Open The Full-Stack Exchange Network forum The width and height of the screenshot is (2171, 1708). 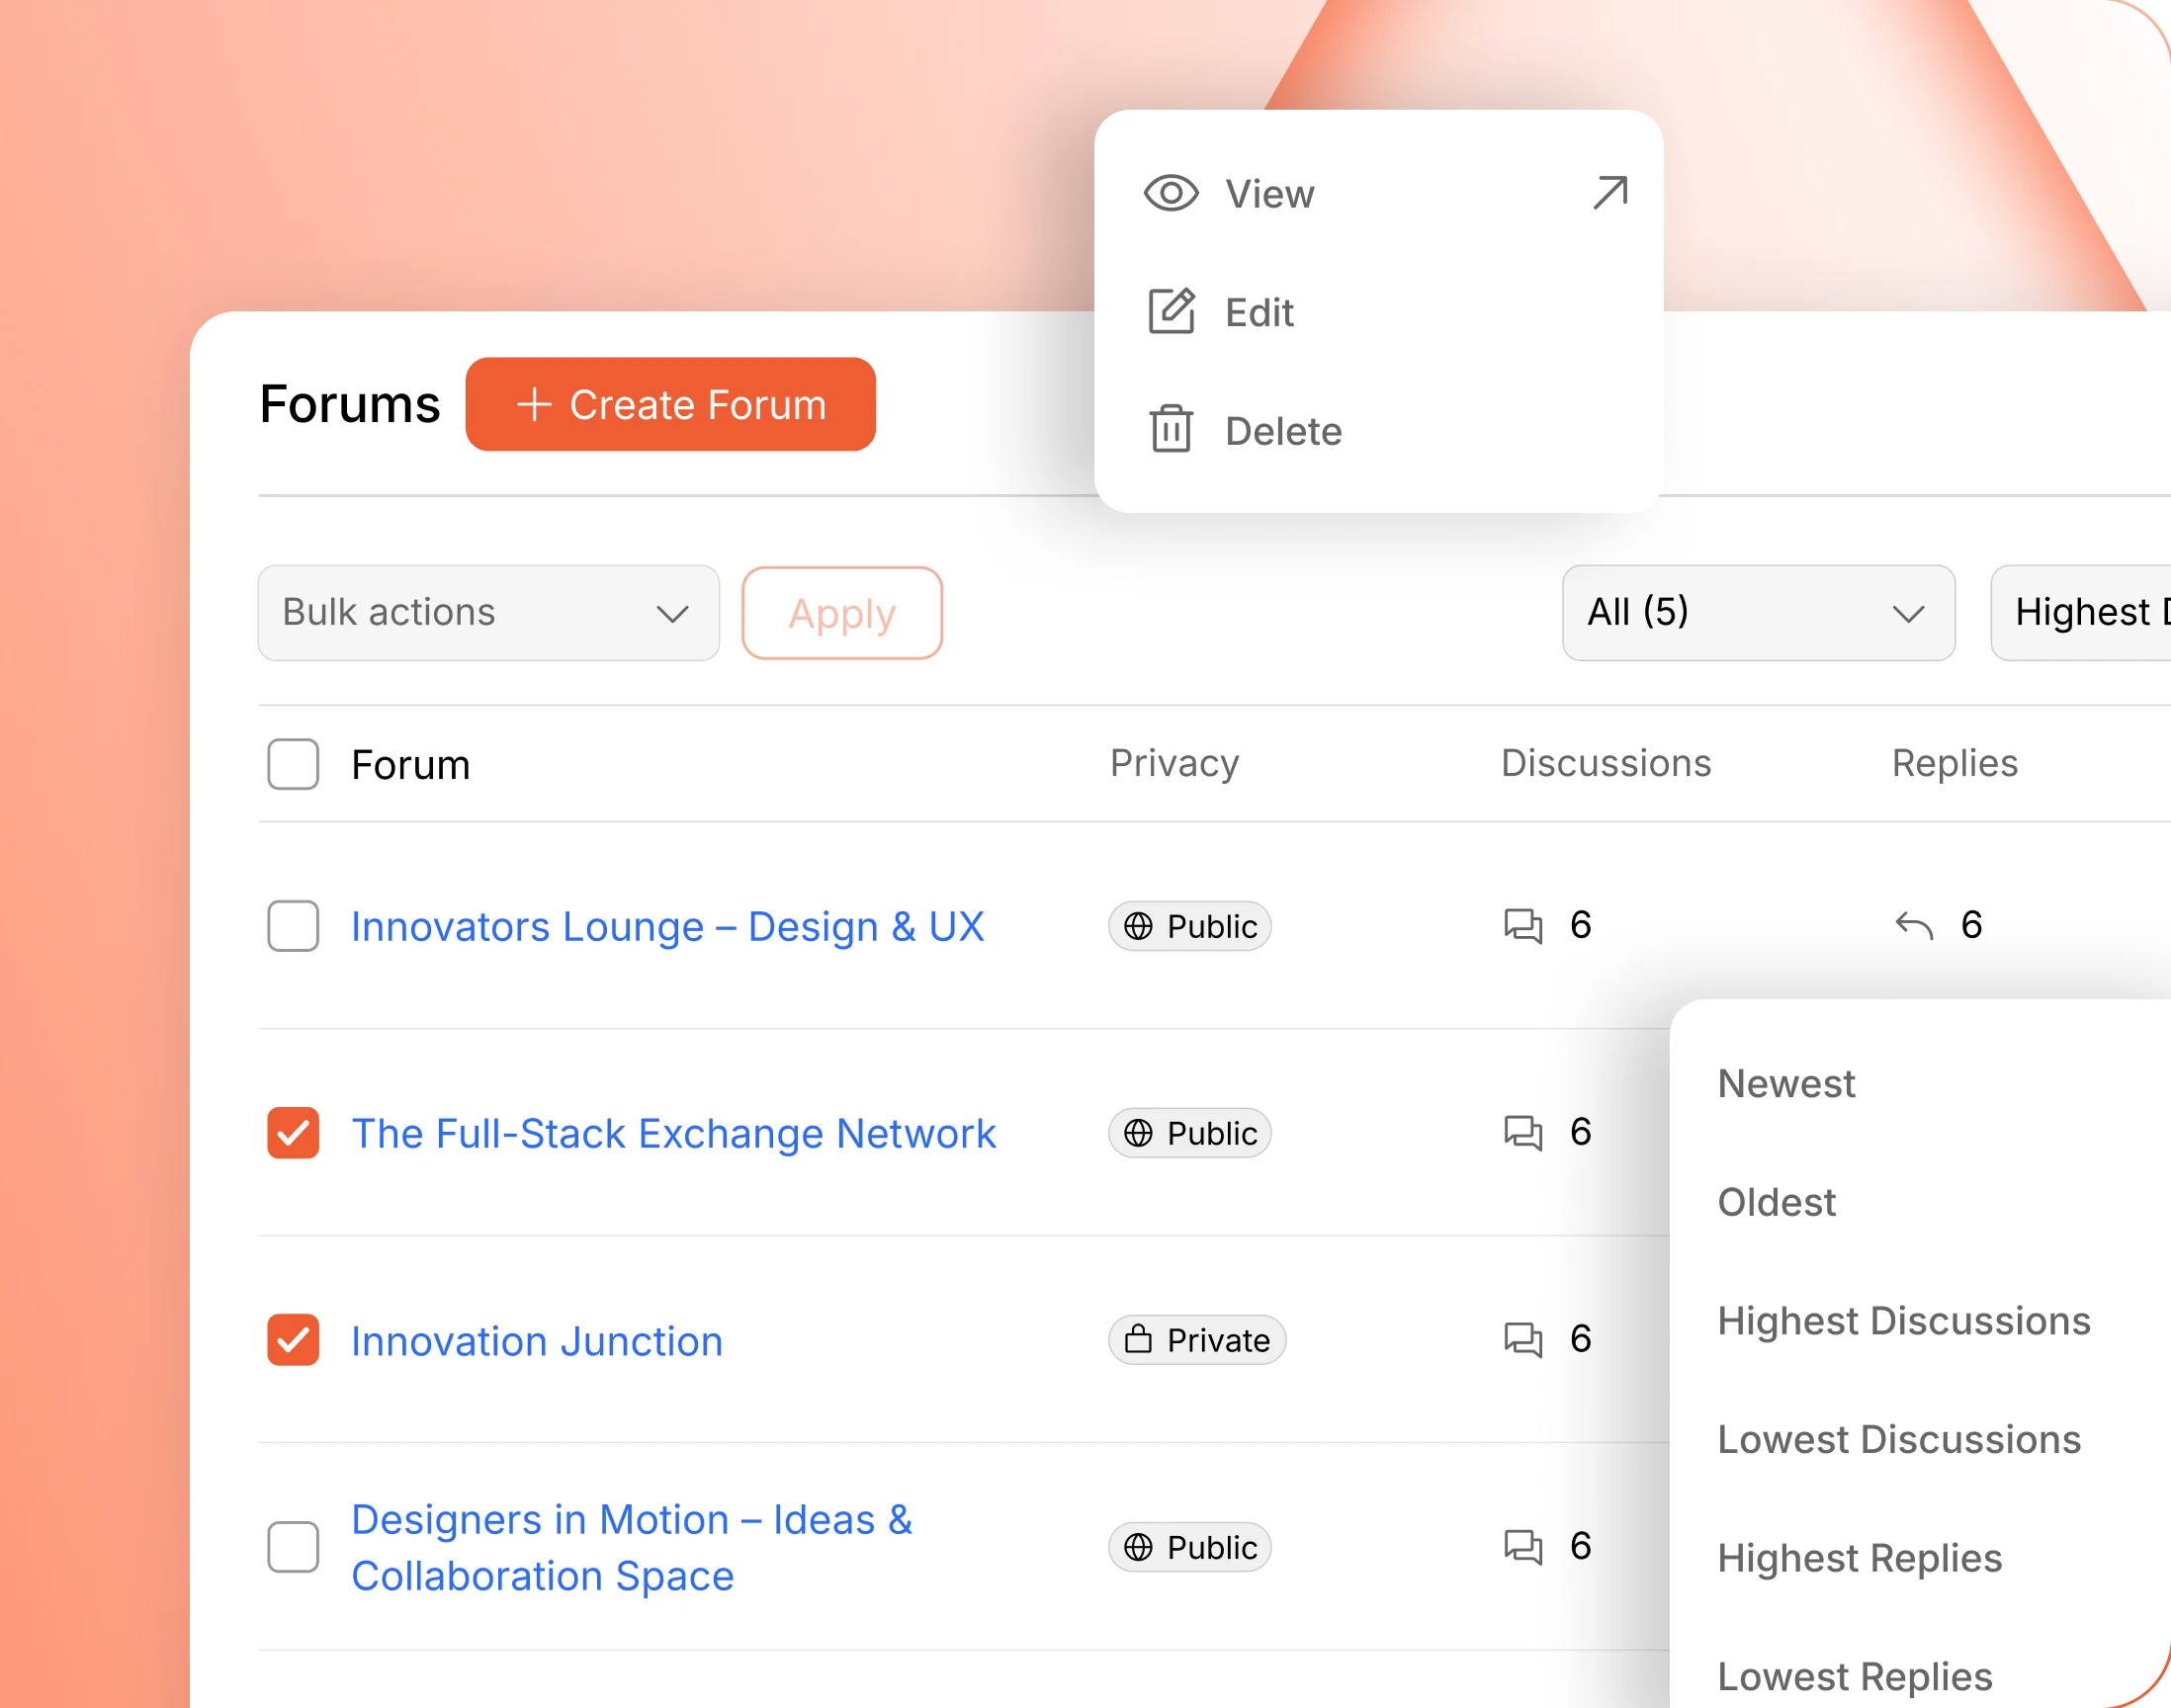click(674, 1133)
